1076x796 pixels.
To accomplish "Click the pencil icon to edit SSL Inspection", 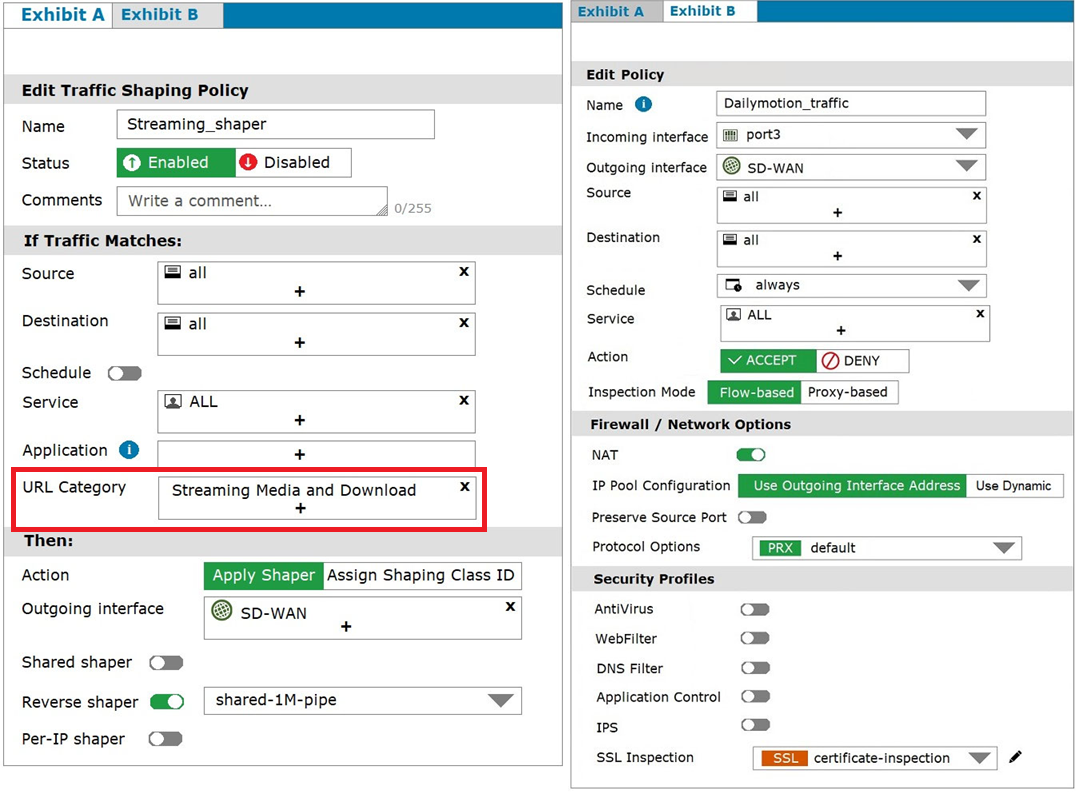I will [x=1016, y=758].
